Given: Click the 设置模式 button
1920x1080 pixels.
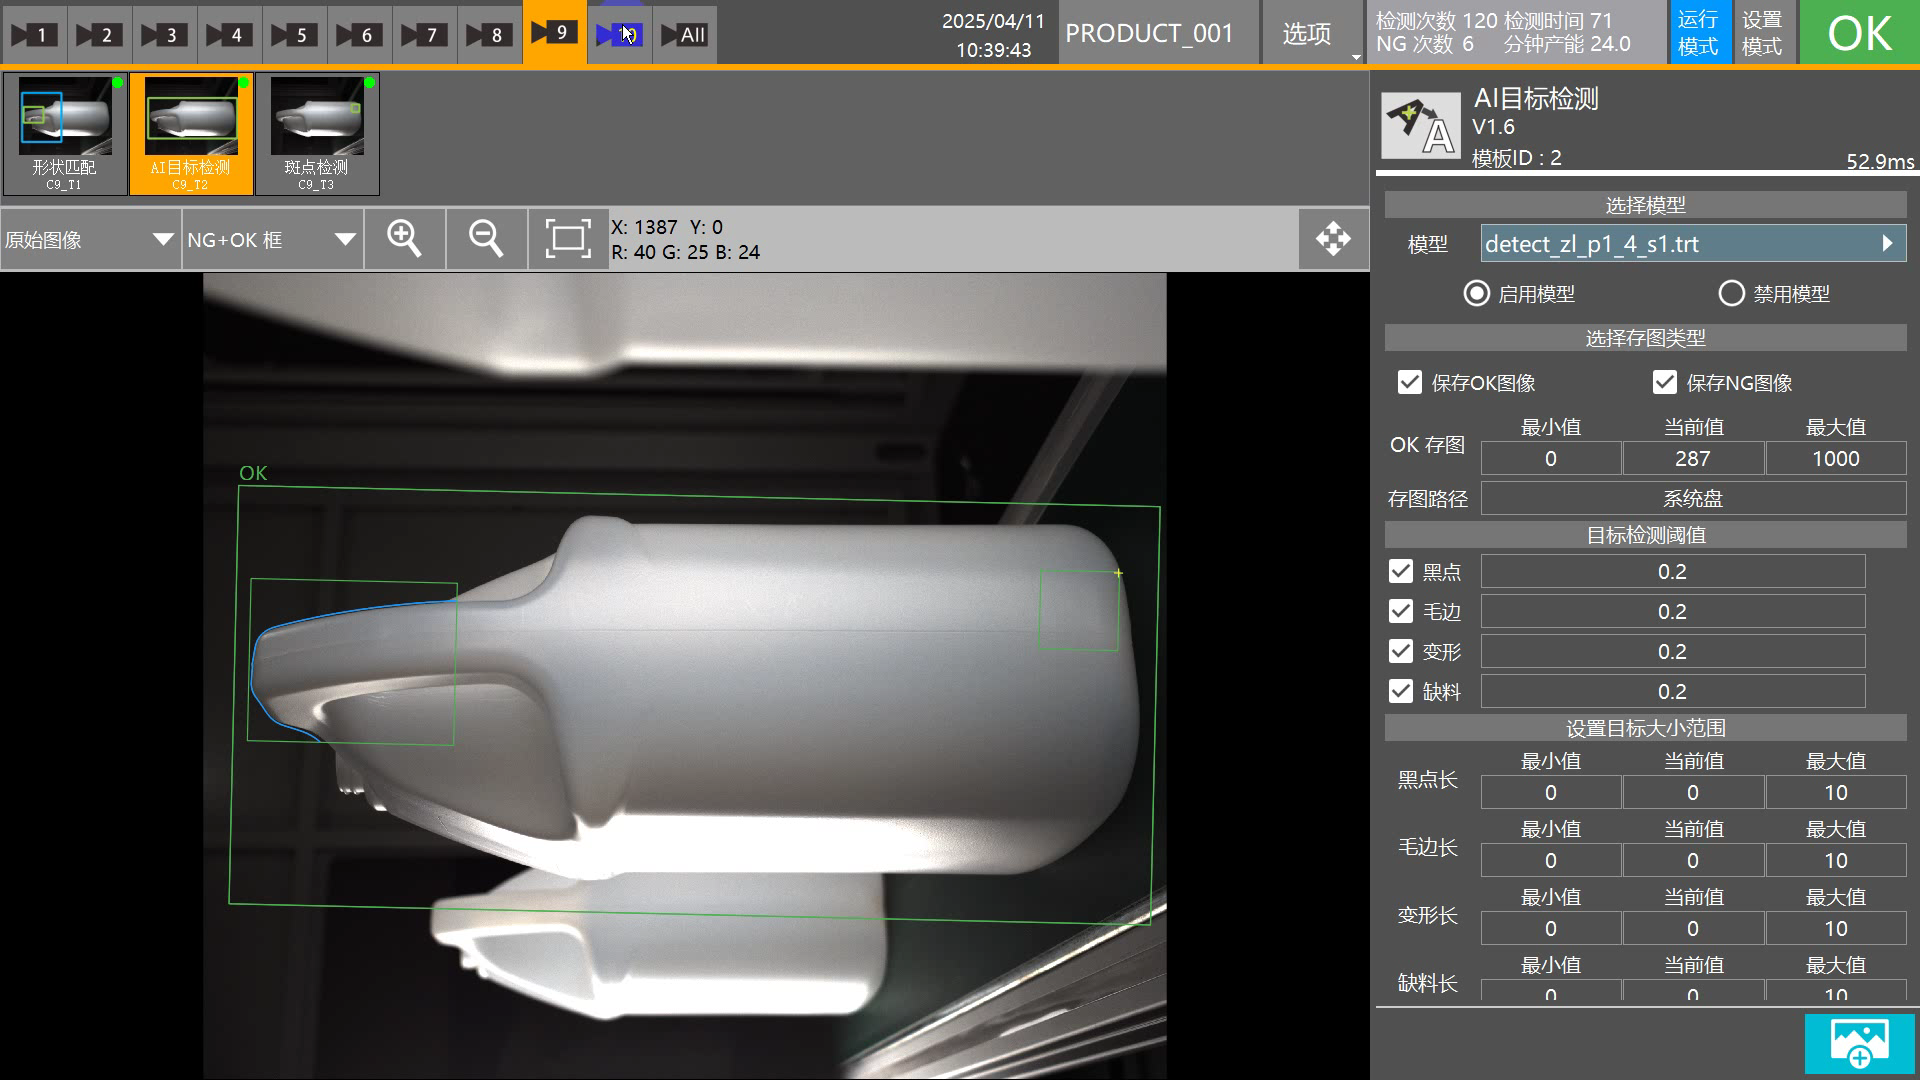Looking at the screenshot, I should pos(1762,33).
